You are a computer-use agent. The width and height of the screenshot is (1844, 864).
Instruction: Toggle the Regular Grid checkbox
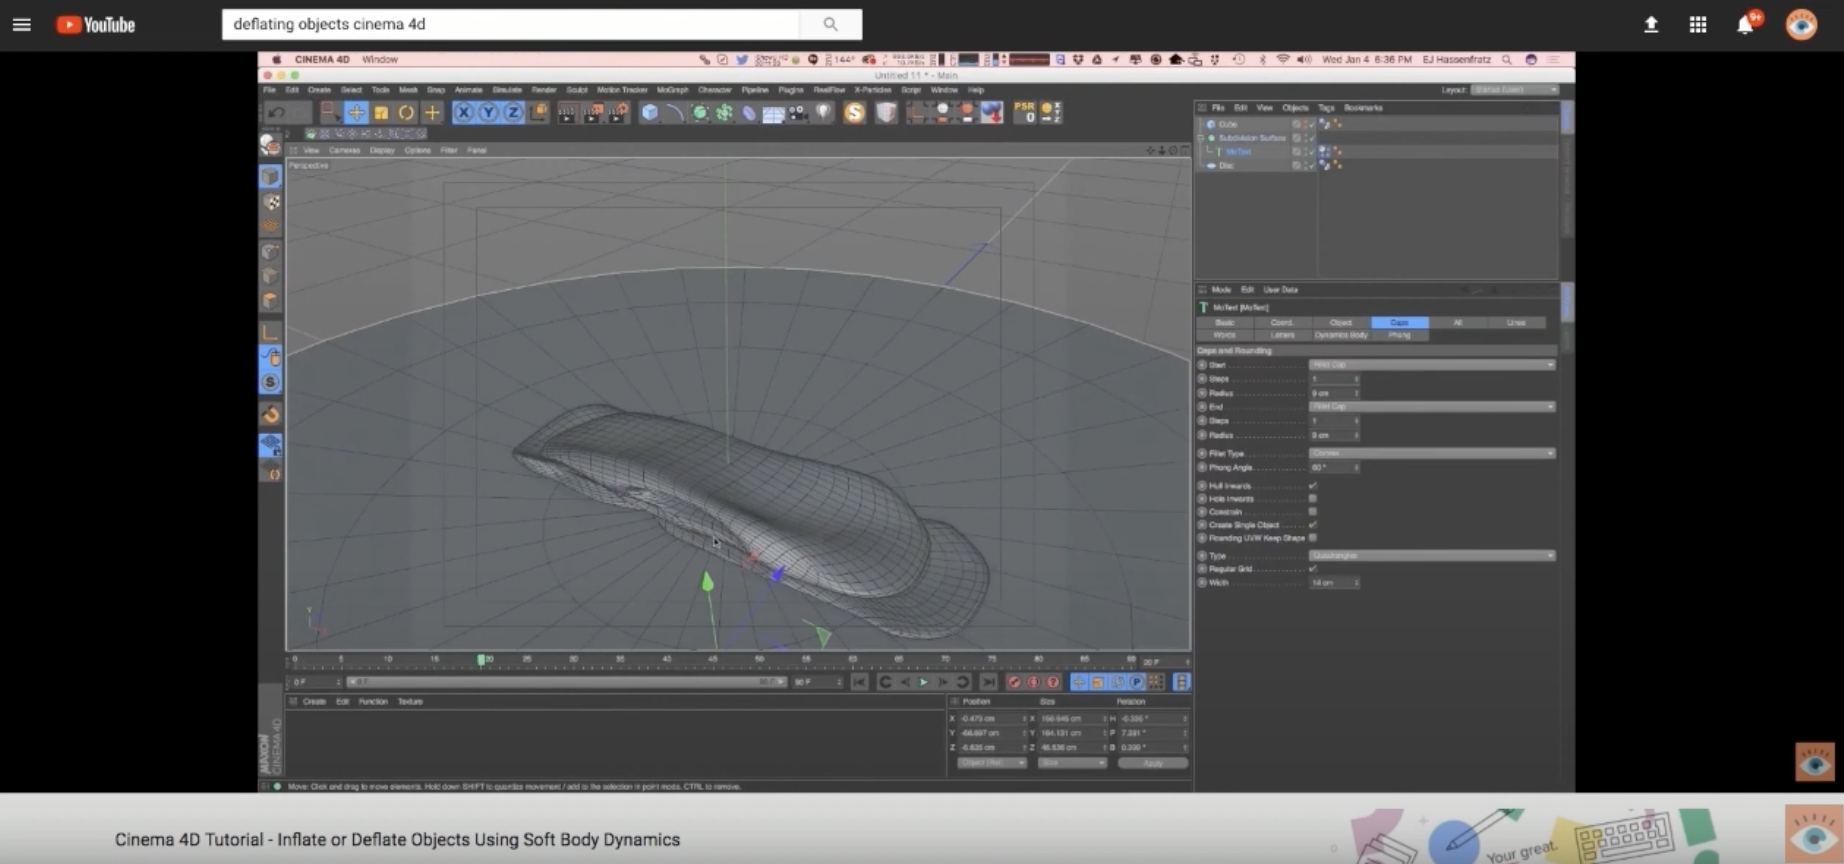point(1313,568)
